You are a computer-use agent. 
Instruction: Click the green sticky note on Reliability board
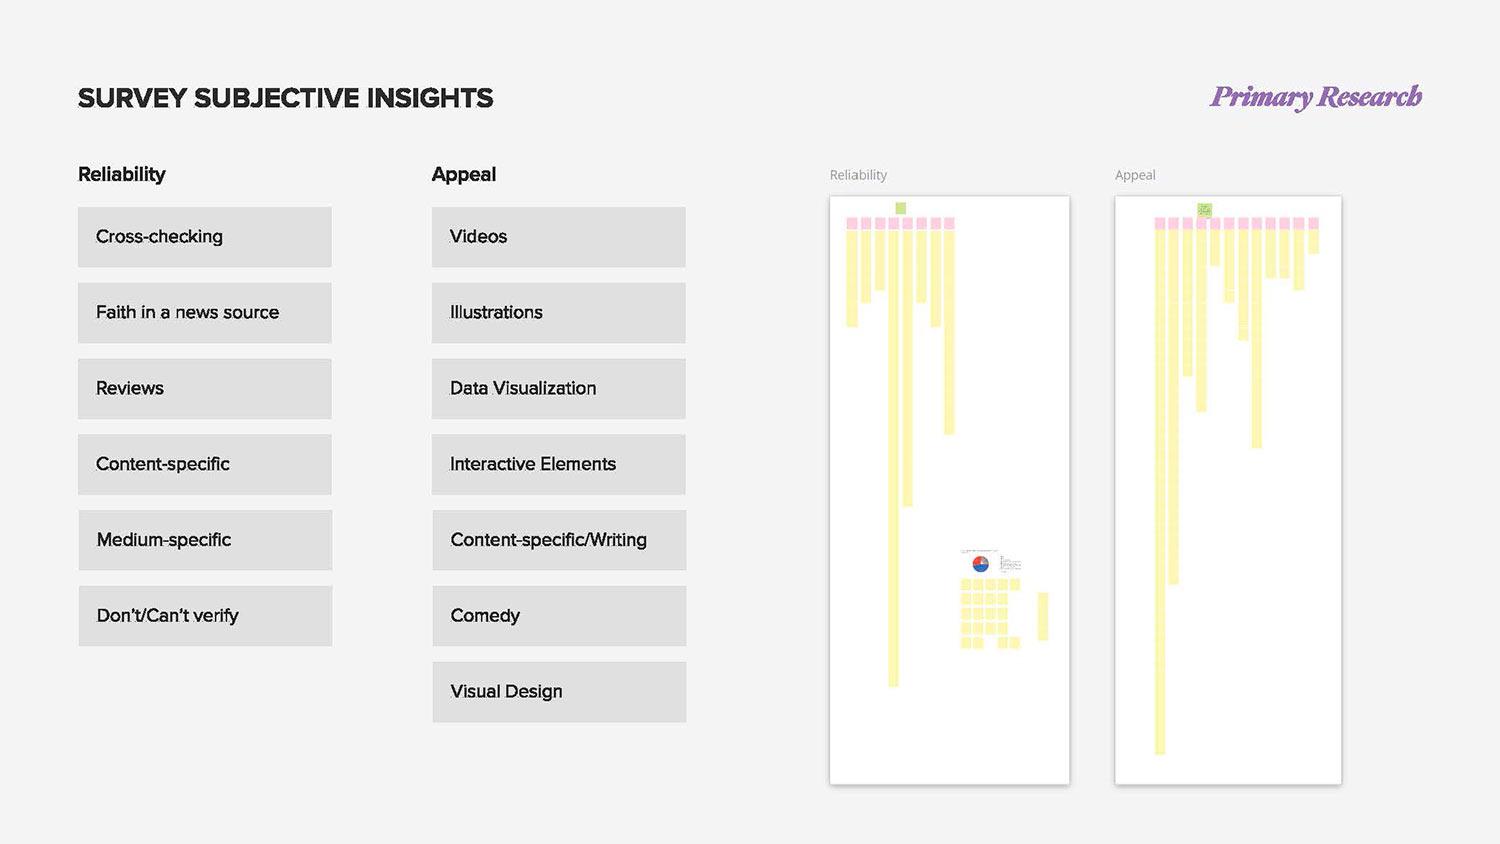click(x=900, y=208)
